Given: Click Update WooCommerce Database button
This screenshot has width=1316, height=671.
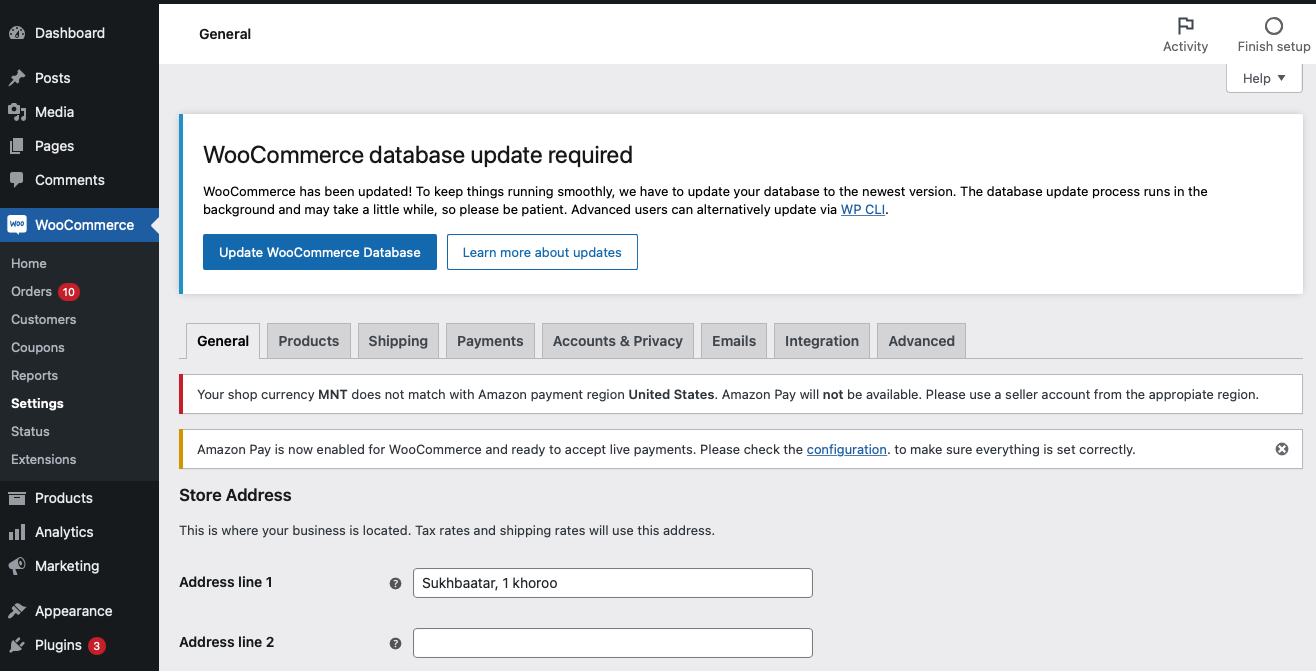Looking at the screenshot, I should pyautogui.click(x=320, y=252).
